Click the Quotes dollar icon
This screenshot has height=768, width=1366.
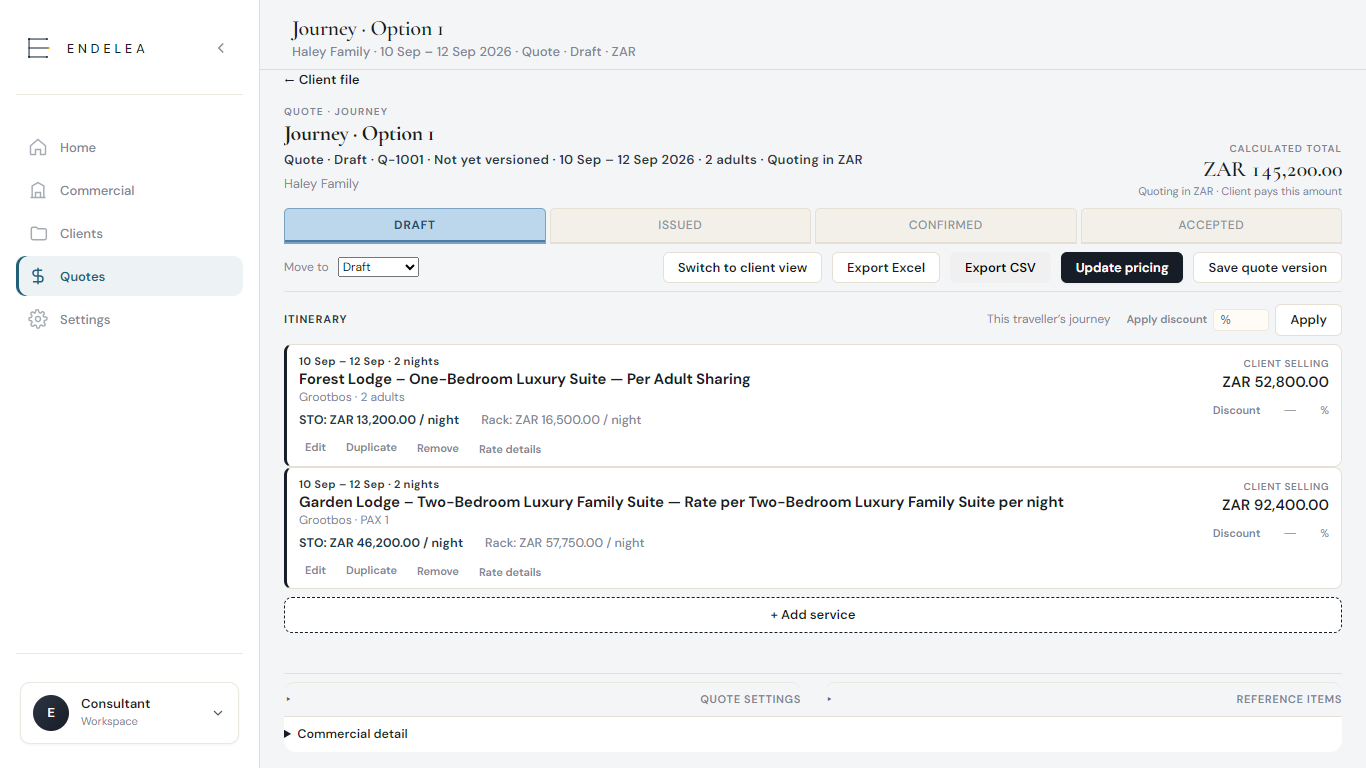[38, 276]
